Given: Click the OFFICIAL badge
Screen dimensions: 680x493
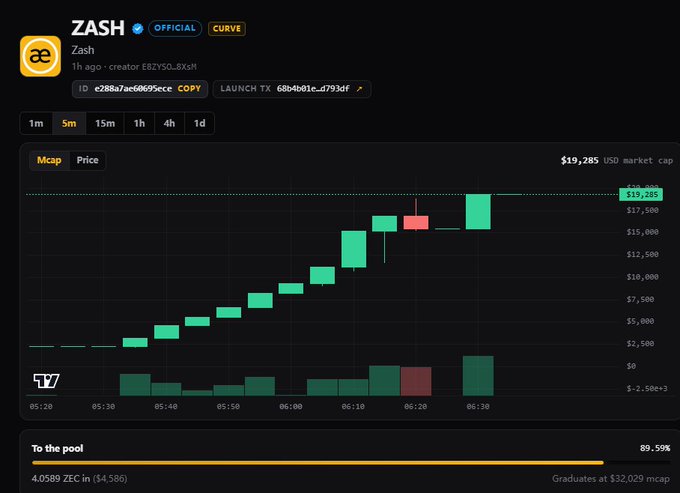Looking at the screenshot, I should [175, 28].
